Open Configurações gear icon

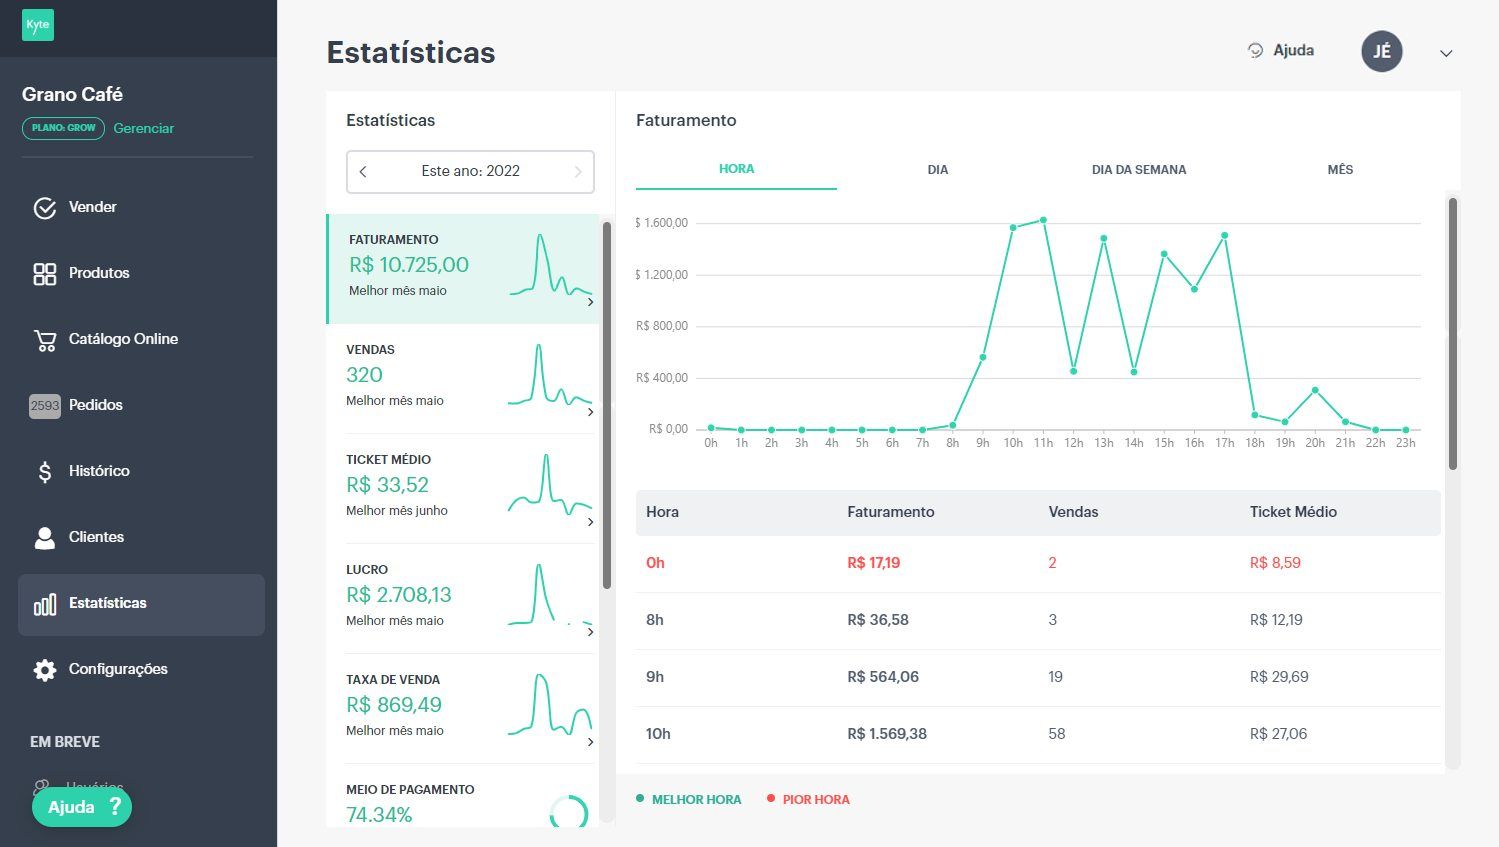click(x=45, y=670)
